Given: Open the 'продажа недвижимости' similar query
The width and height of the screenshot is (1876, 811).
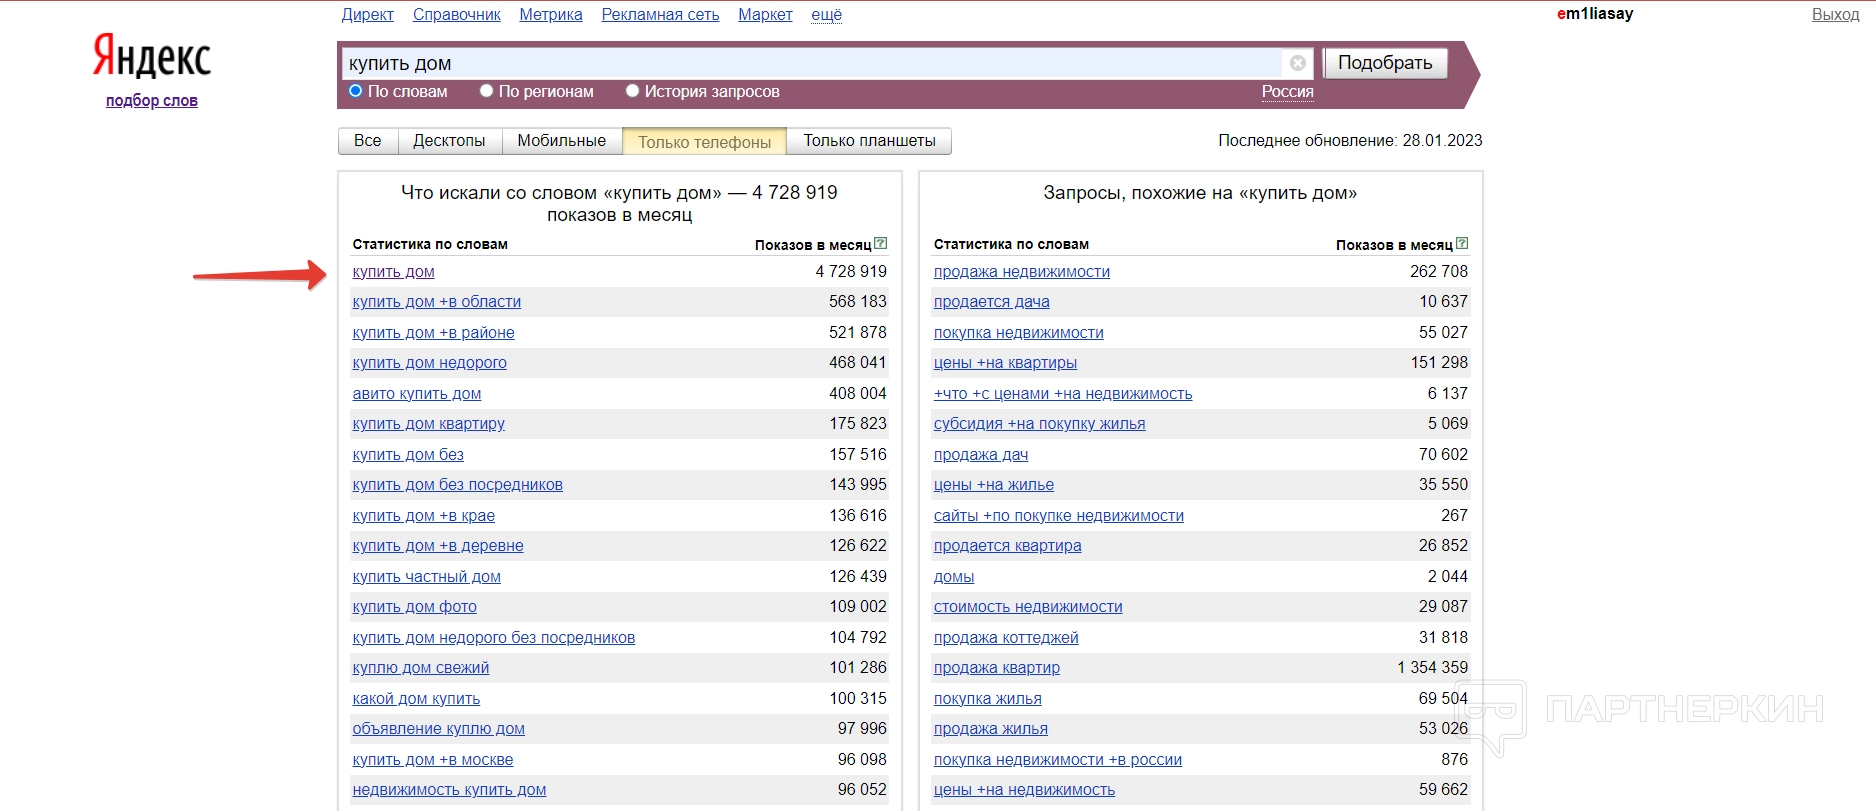Looking at the screenshot, I should [1021, 271].
